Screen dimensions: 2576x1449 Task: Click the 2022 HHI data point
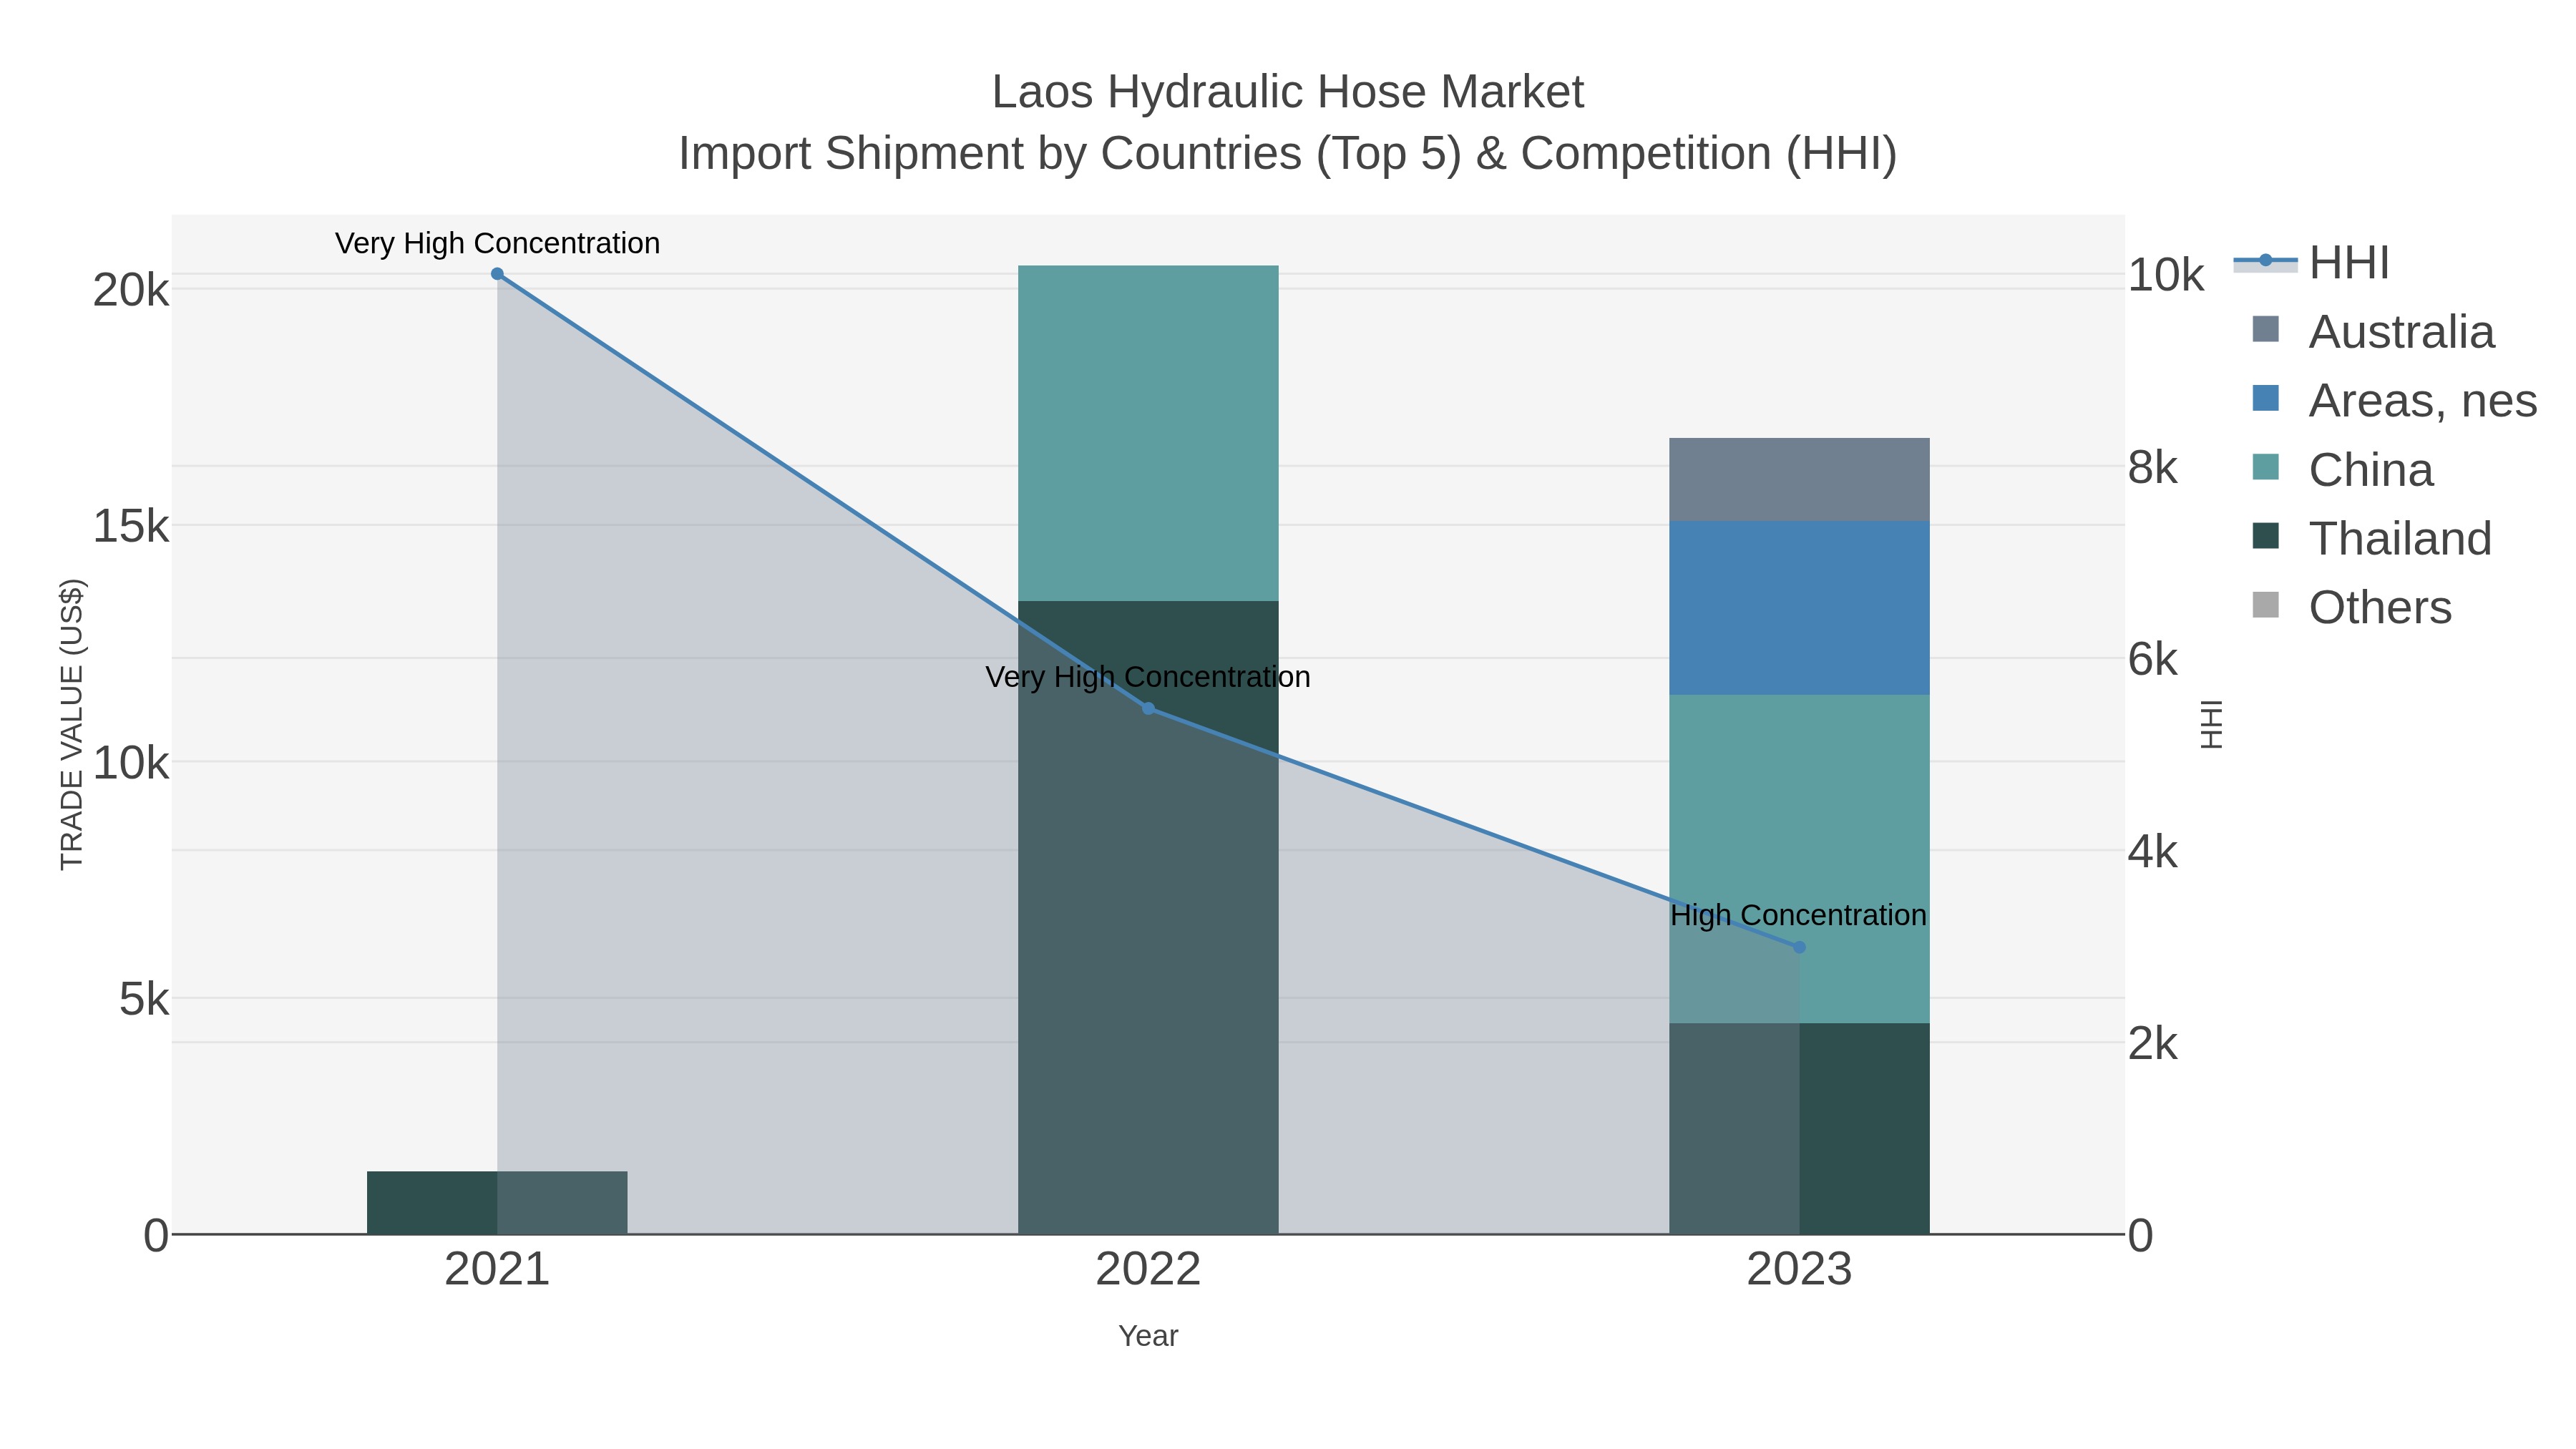pos(1148,709)
